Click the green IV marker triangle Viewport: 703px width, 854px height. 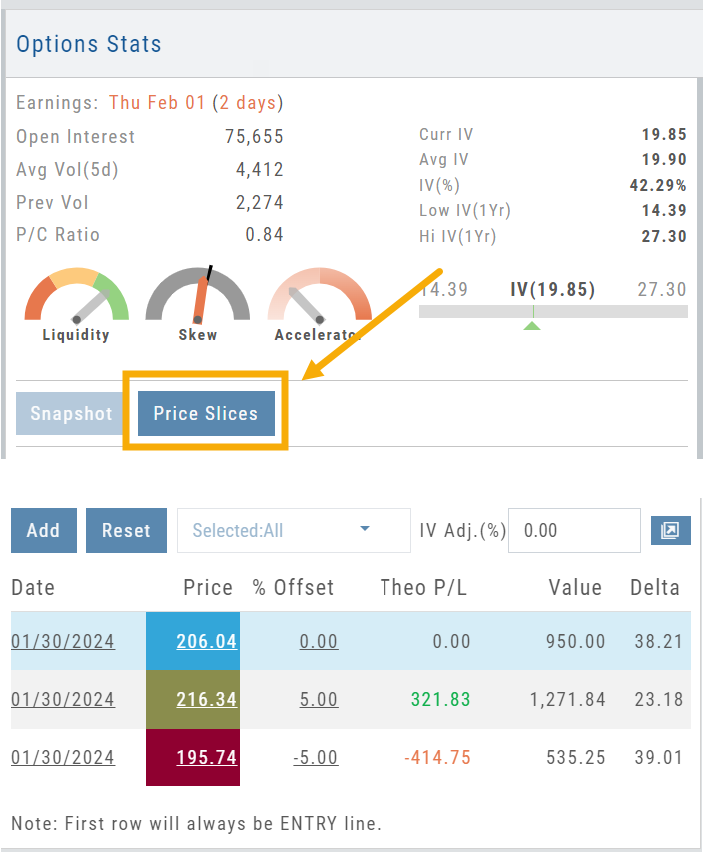point(532,325)
